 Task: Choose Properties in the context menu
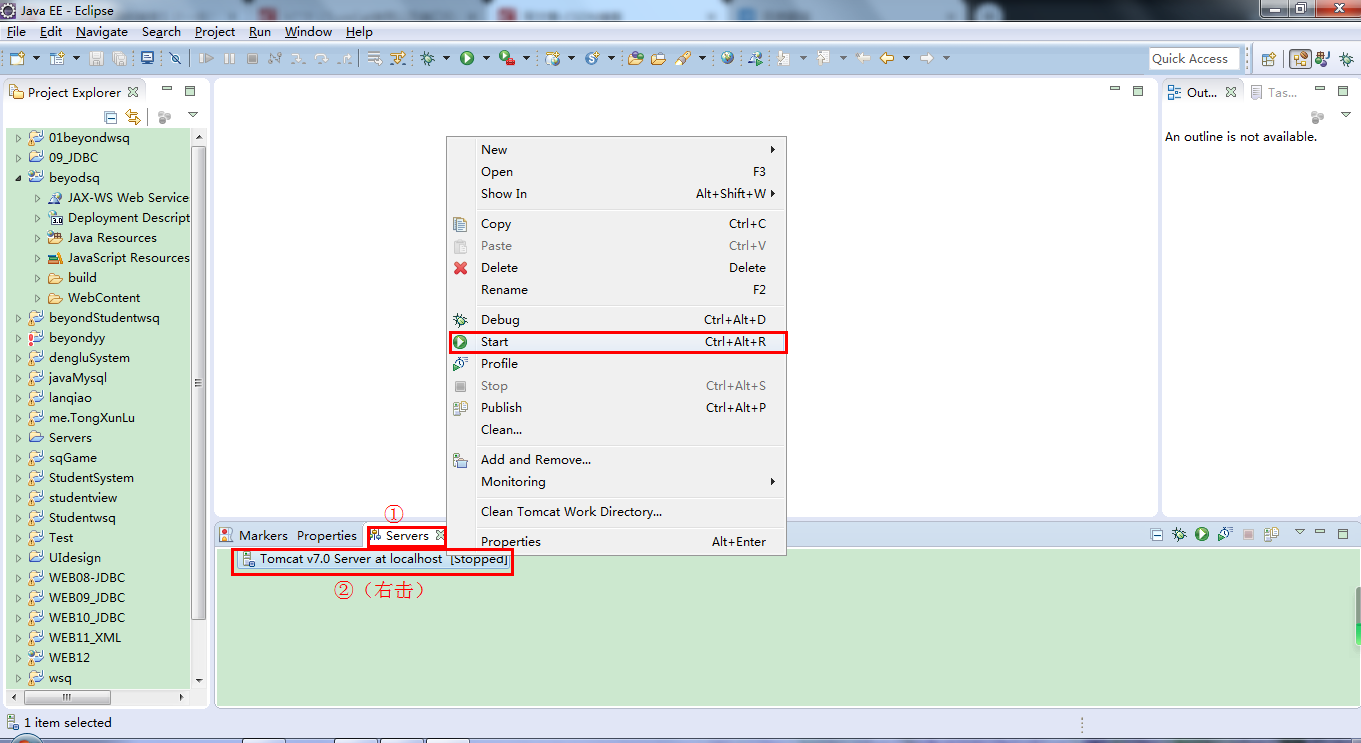coord(617,542)
